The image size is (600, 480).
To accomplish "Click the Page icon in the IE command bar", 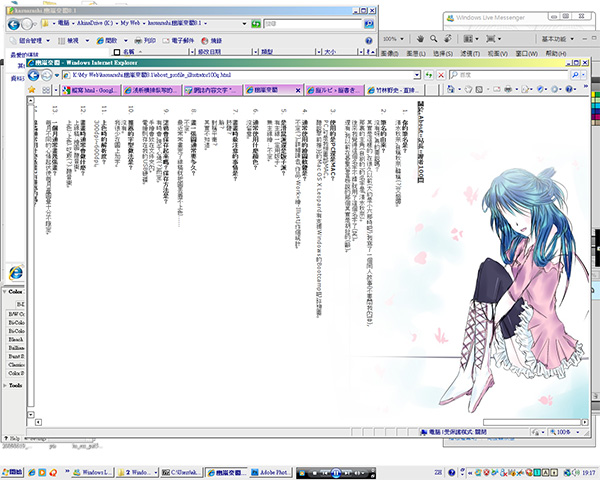I will tap(525, 90).
